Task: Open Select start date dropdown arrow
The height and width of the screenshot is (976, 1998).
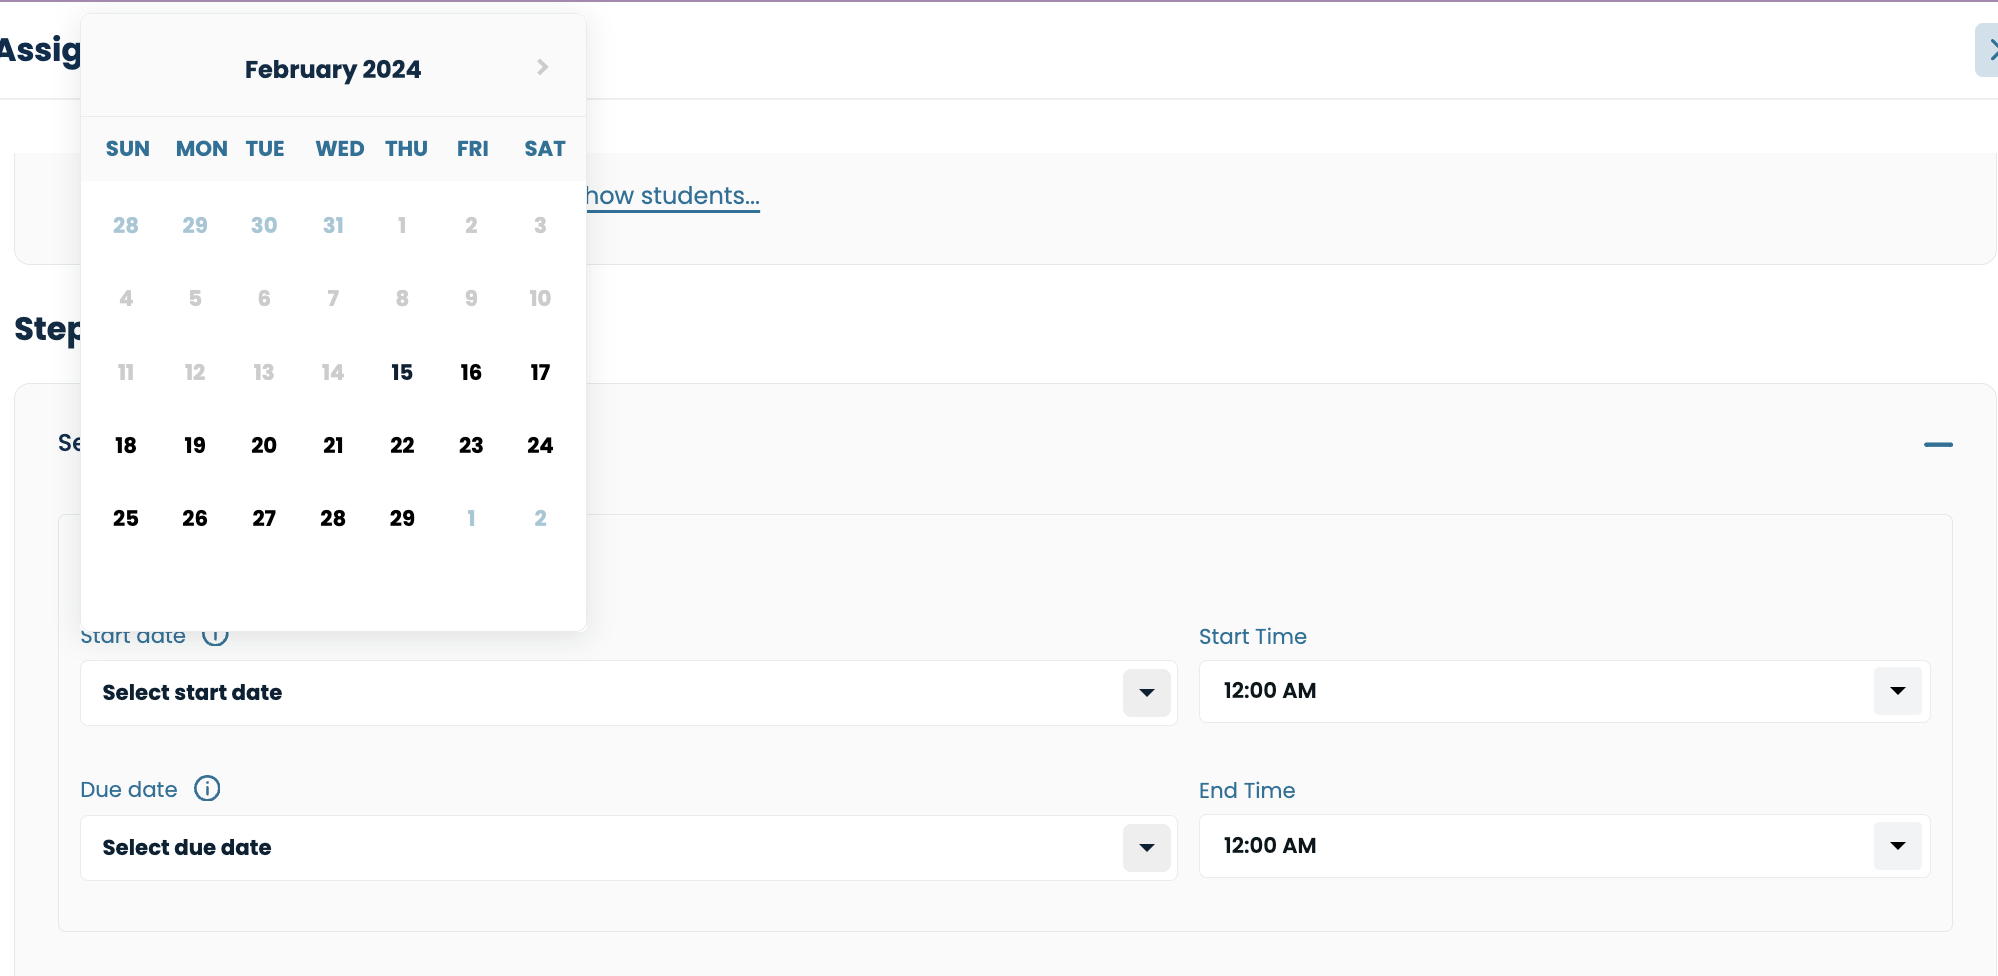Action: click(x=1146, y=693)
